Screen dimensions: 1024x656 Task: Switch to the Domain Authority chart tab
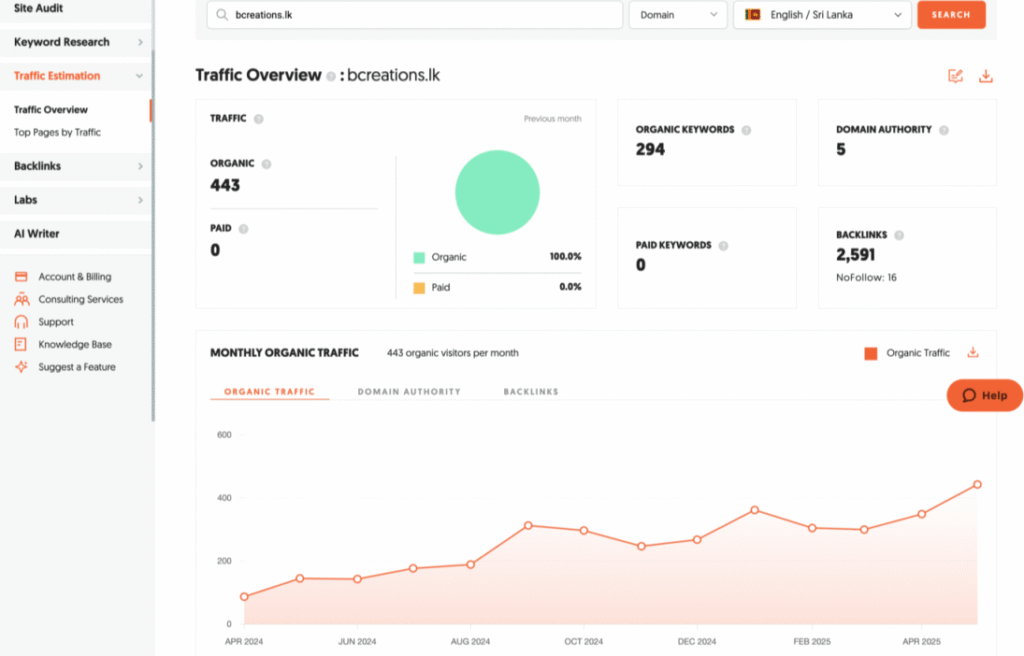point(409,392)
